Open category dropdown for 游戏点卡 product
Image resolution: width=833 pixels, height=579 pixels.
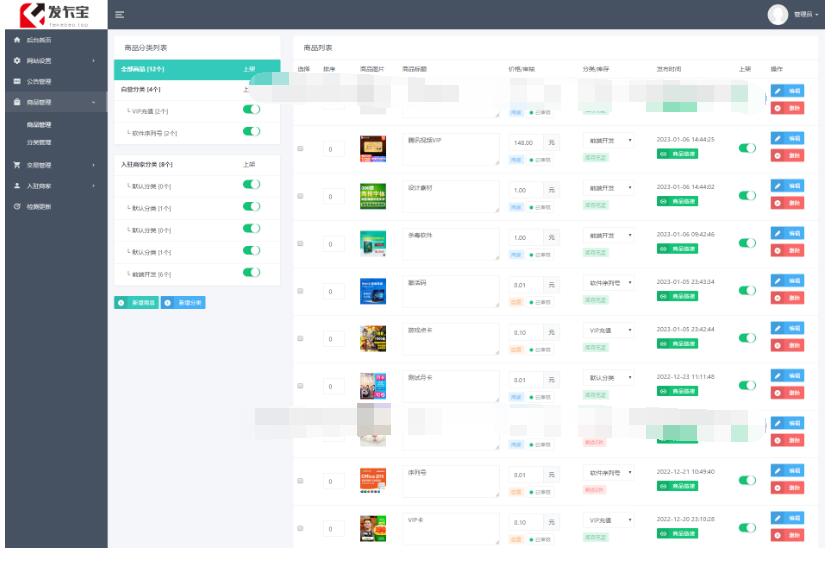[x=609, y=329]
